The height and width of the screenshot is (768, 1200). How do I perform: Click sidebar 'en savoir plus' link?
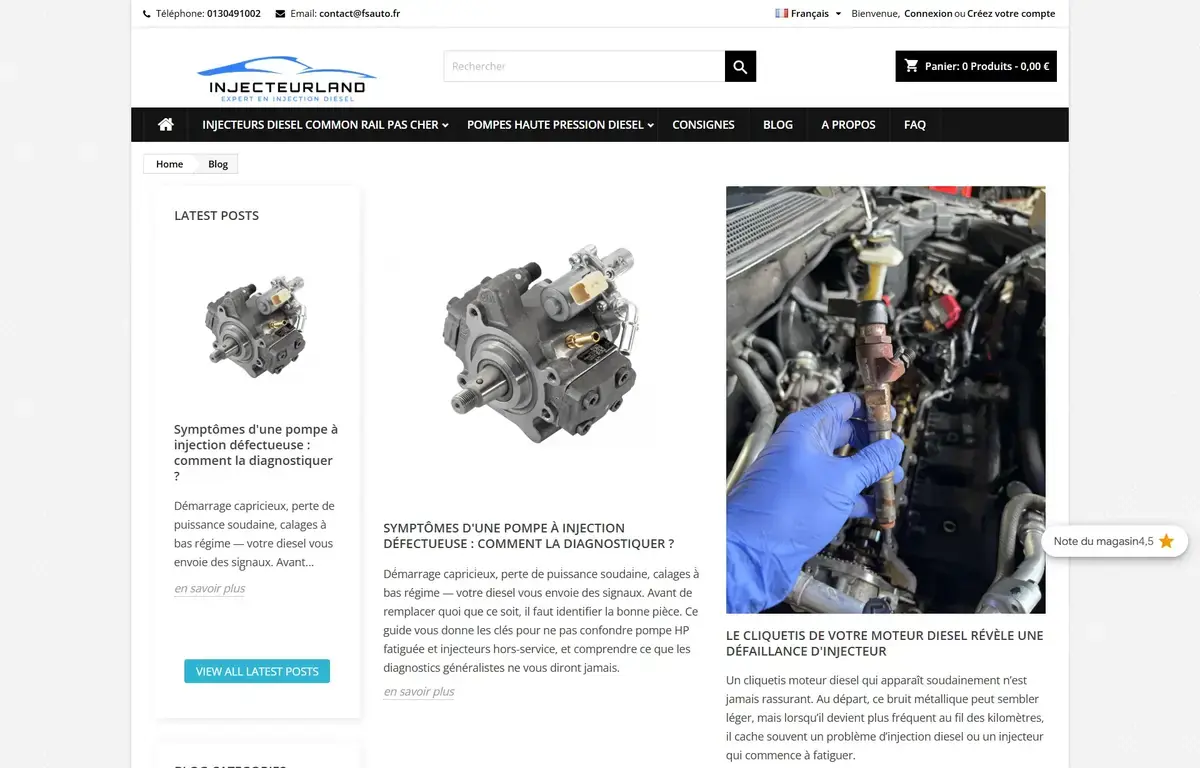210,588
